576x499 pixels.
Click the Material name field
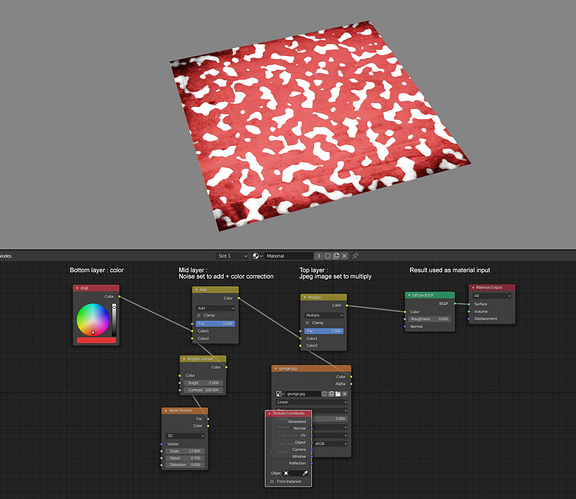pyautogui.click(x=289, y=256)
